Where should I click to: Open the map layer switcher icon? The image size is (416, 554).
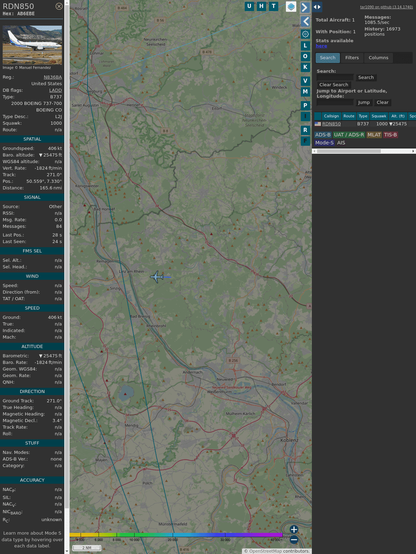point(291,6)
